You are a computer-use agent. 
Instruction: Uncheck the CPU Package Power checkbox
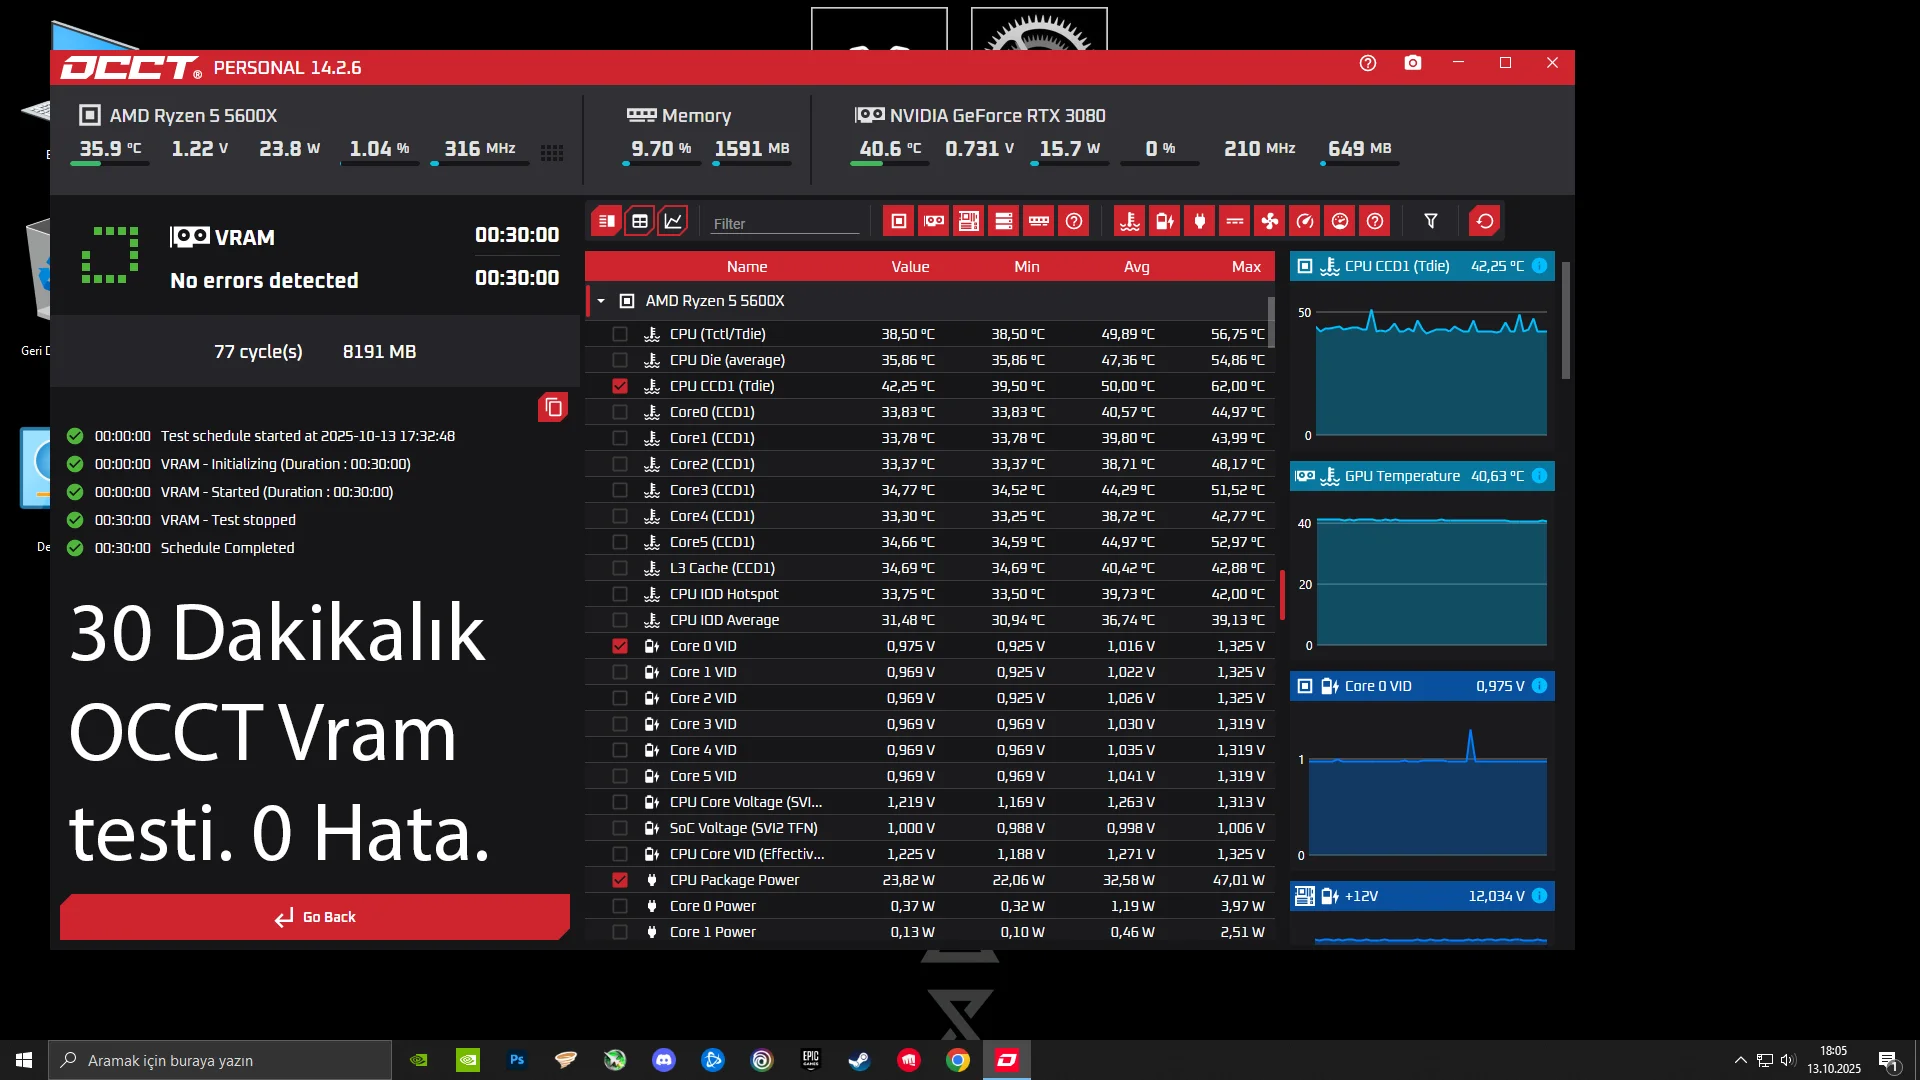pos(620,880)
